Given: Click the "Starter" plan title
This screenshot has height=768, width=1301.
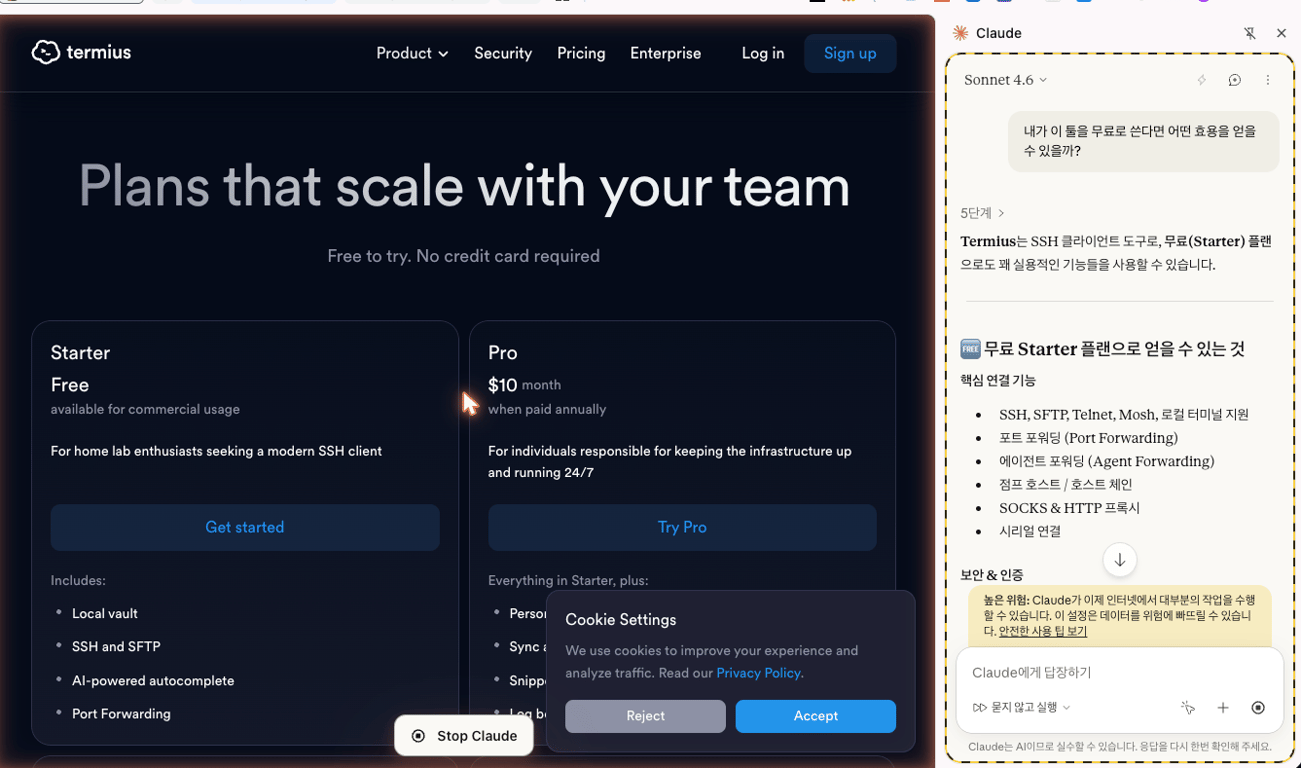Looking at the screenshot, I should (x=80, y=353).
